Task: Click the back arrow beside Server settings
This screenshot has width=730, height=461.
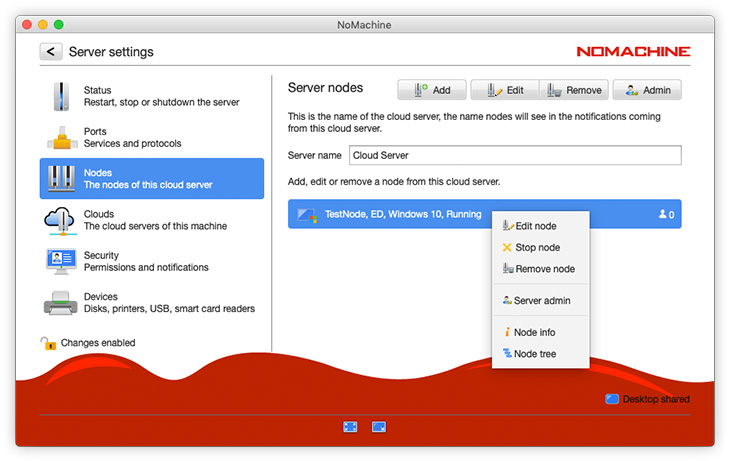Action: (51, 52)
